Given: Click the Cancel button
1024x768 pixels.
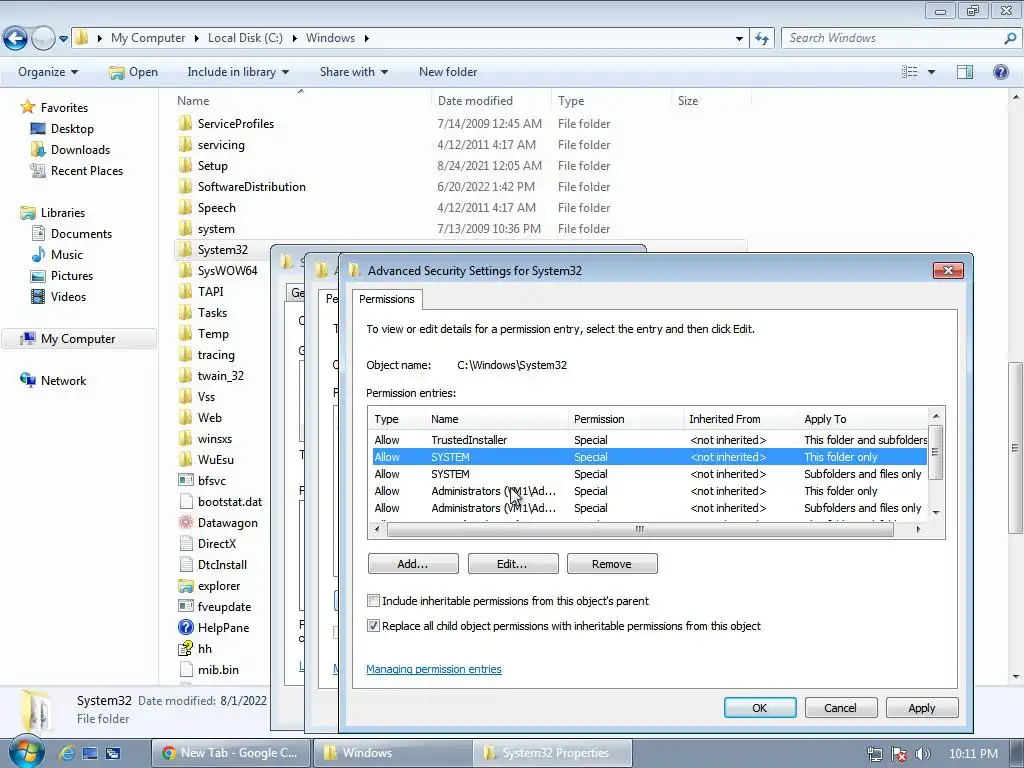Looking at the screenshot, I should (840, 707).
